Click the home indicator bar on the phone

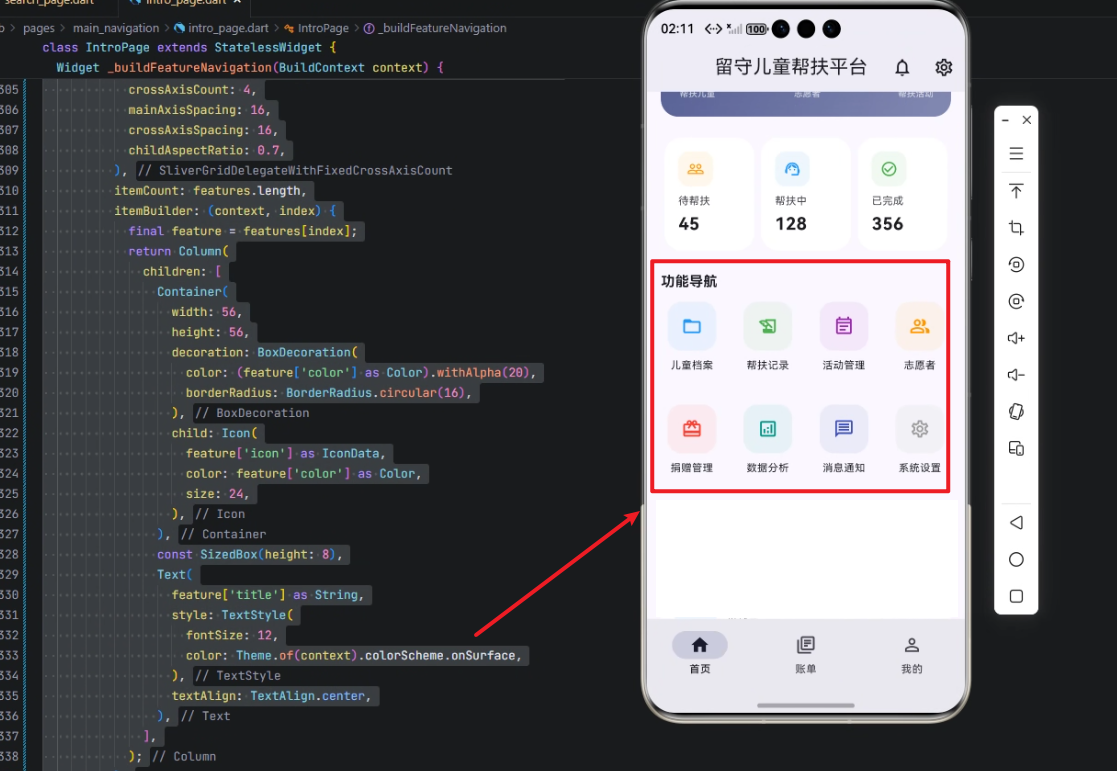point(806,705)
